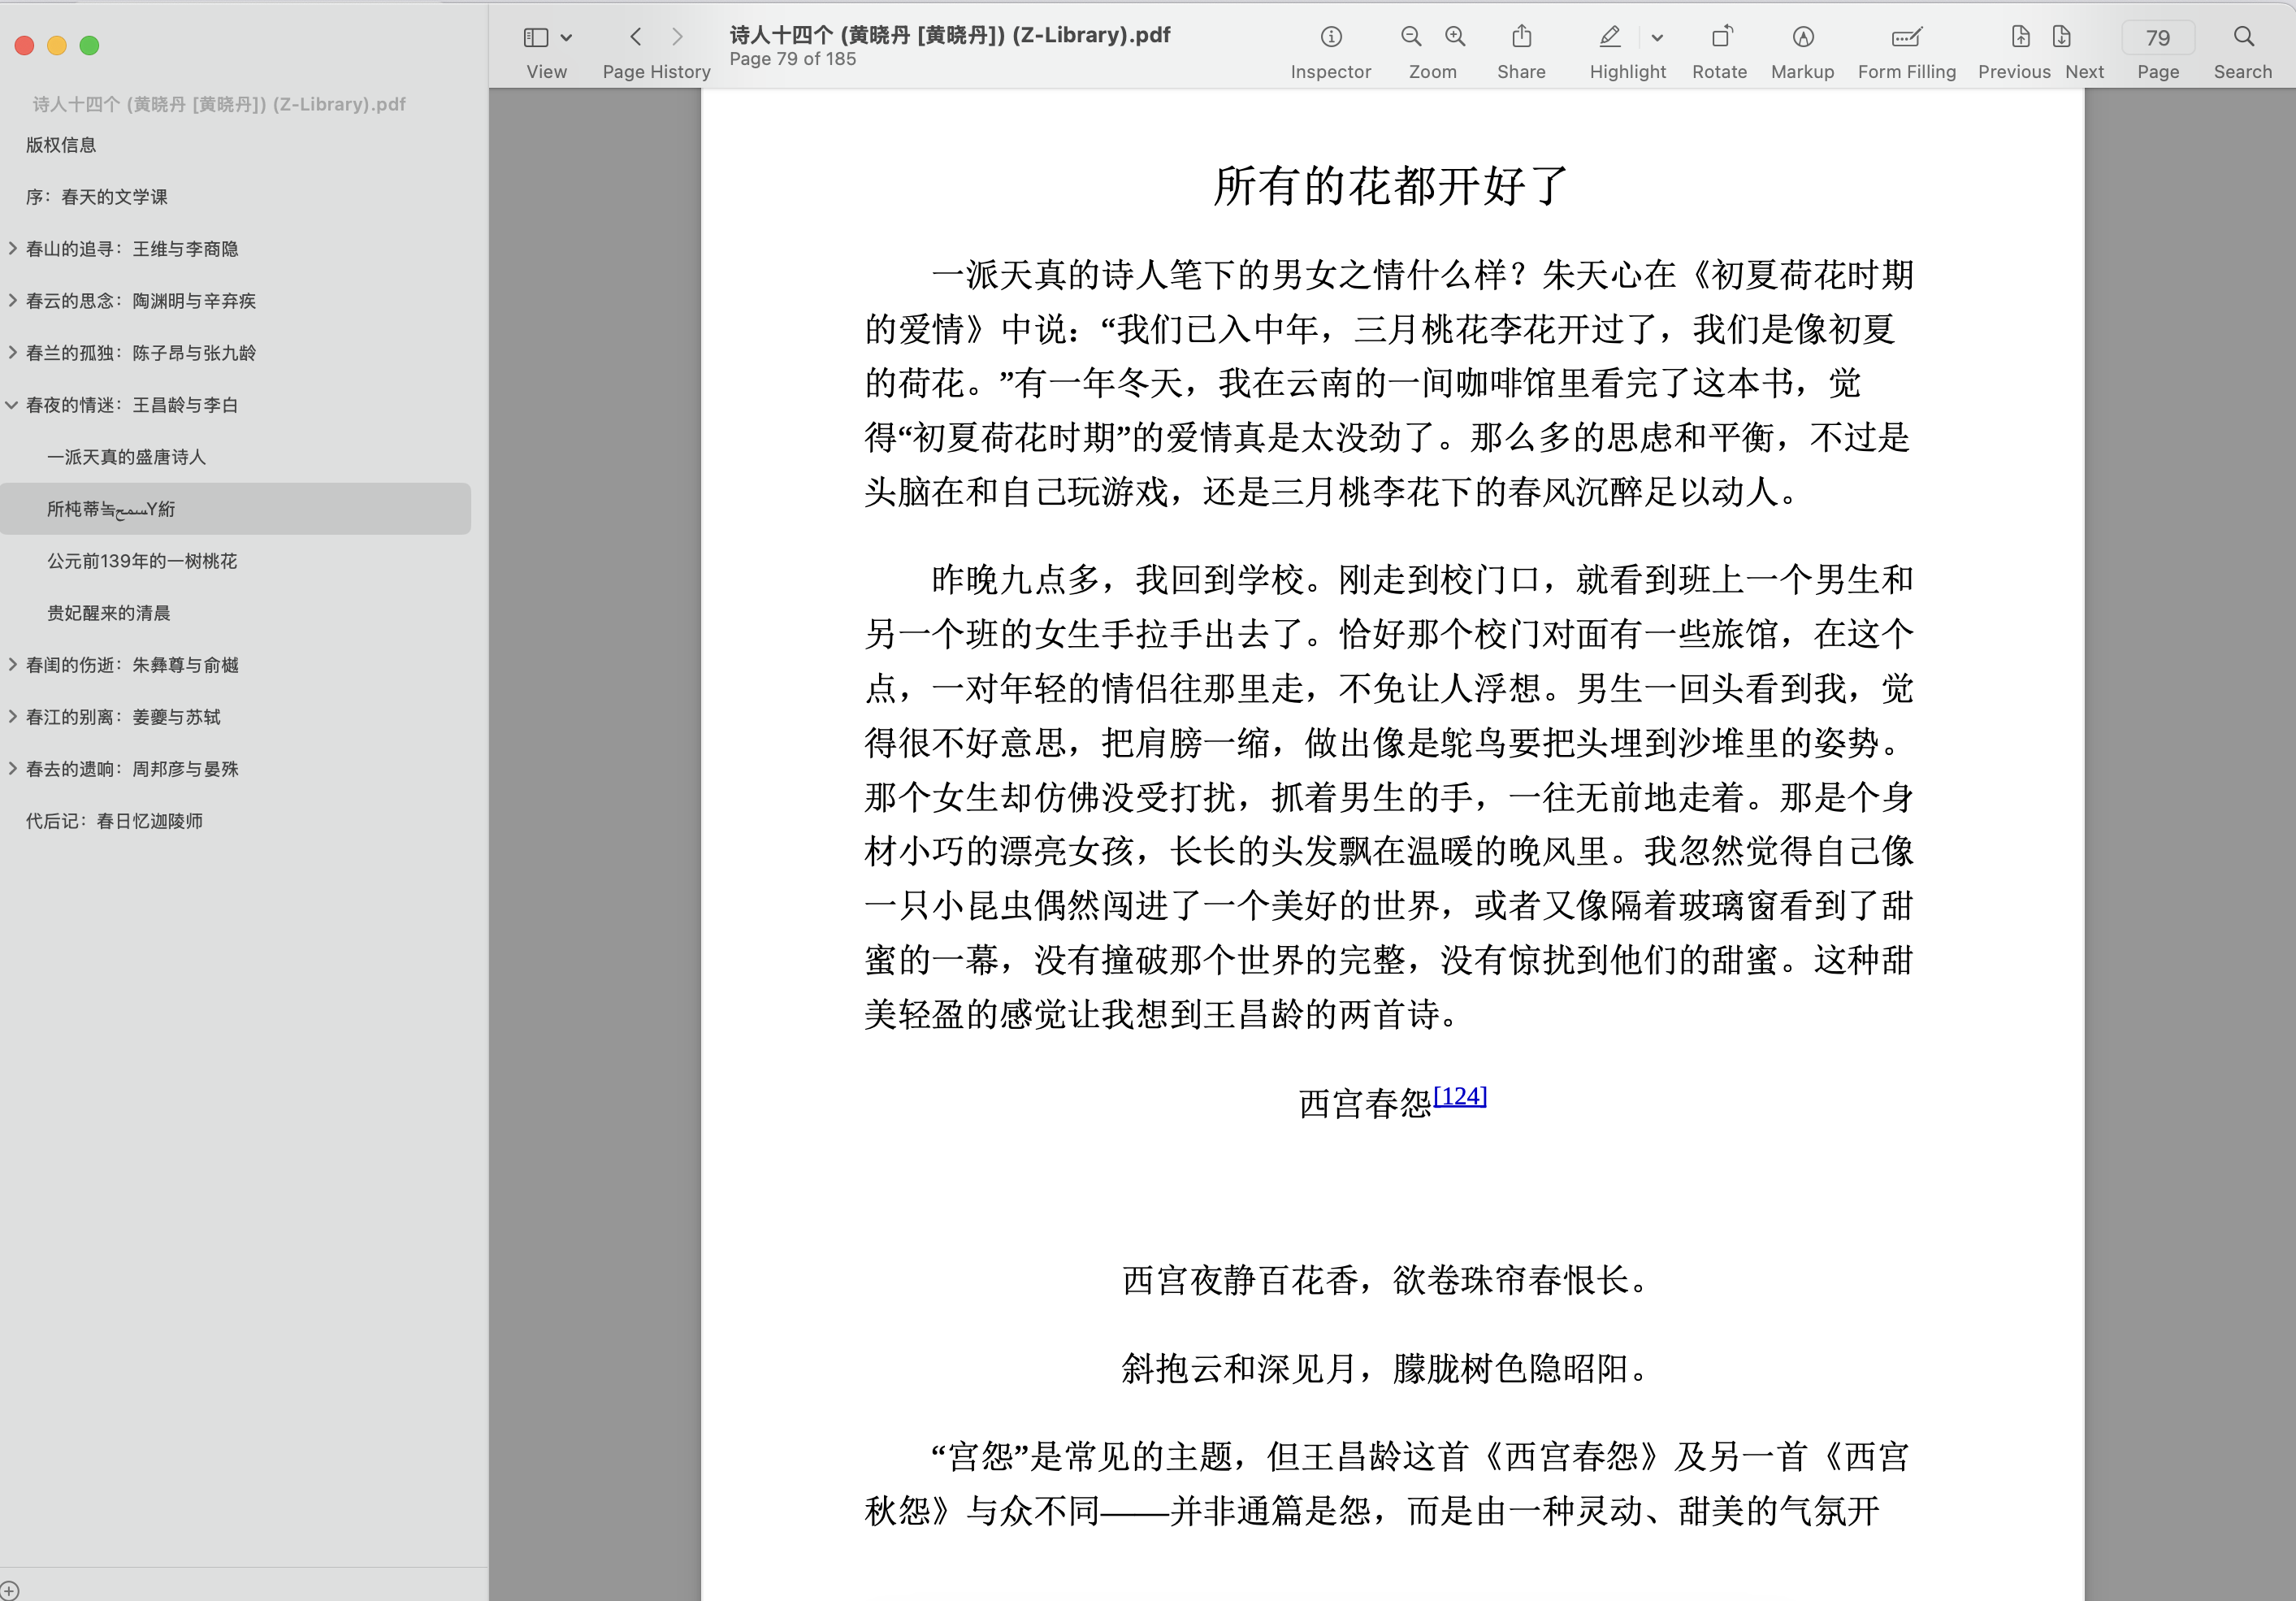This screenshot has width=2296, height=1601.
Task: Open the Markup toolbar
Action: click(x=1802, y=37)
